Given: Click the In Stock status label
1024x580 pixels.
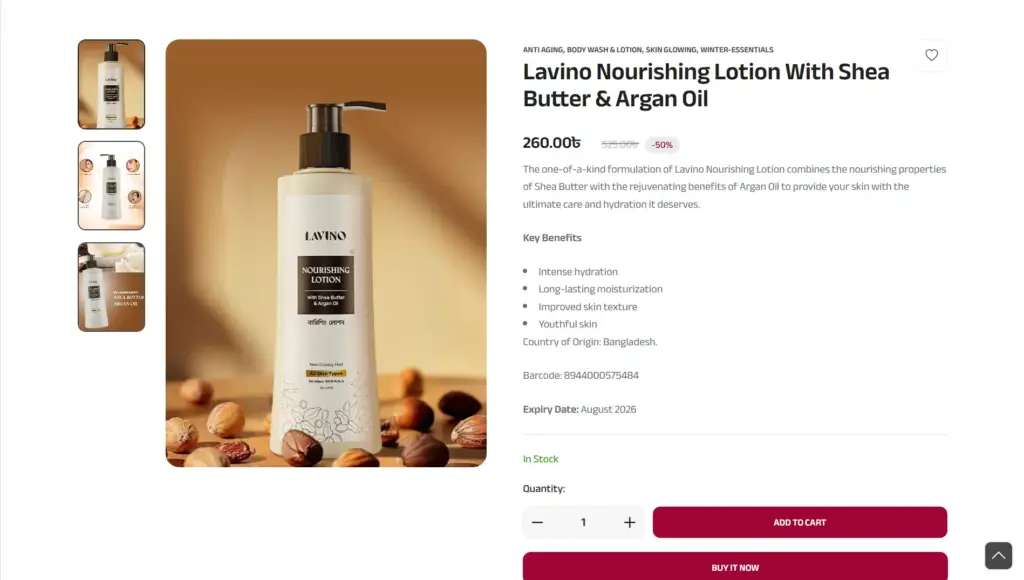Looking at the screenshot, I should click(x=540, y=459).
